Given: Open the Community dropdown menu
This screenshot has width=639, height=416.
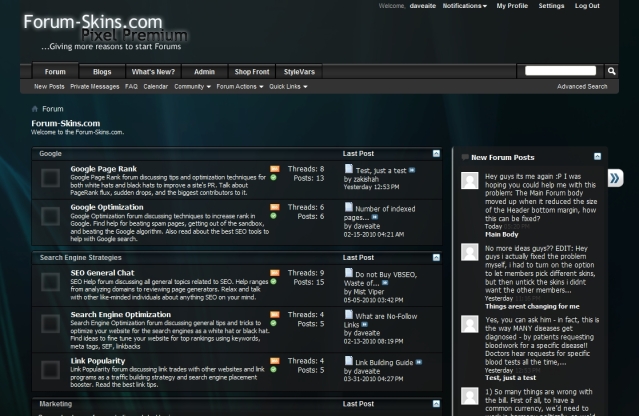Looking at the screenshot, I should point(192,86).
